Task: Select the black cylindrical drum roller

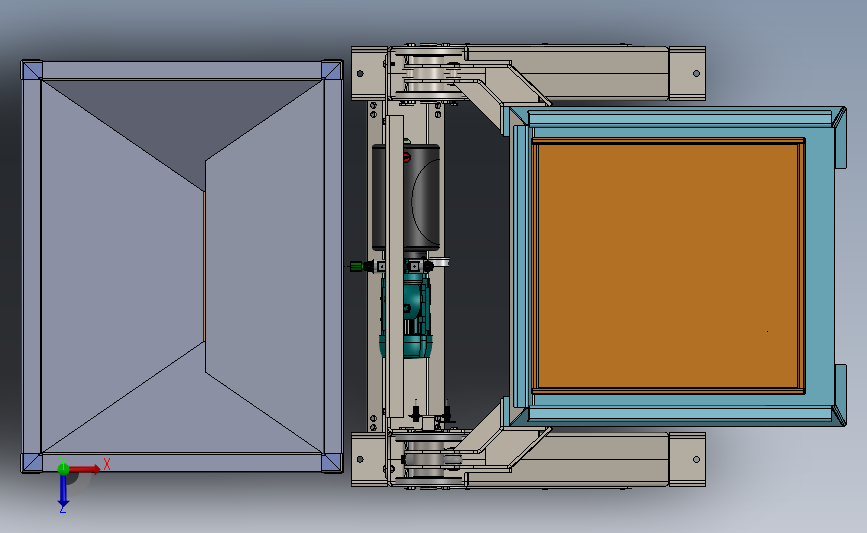Action: click(x=406, y=197)
